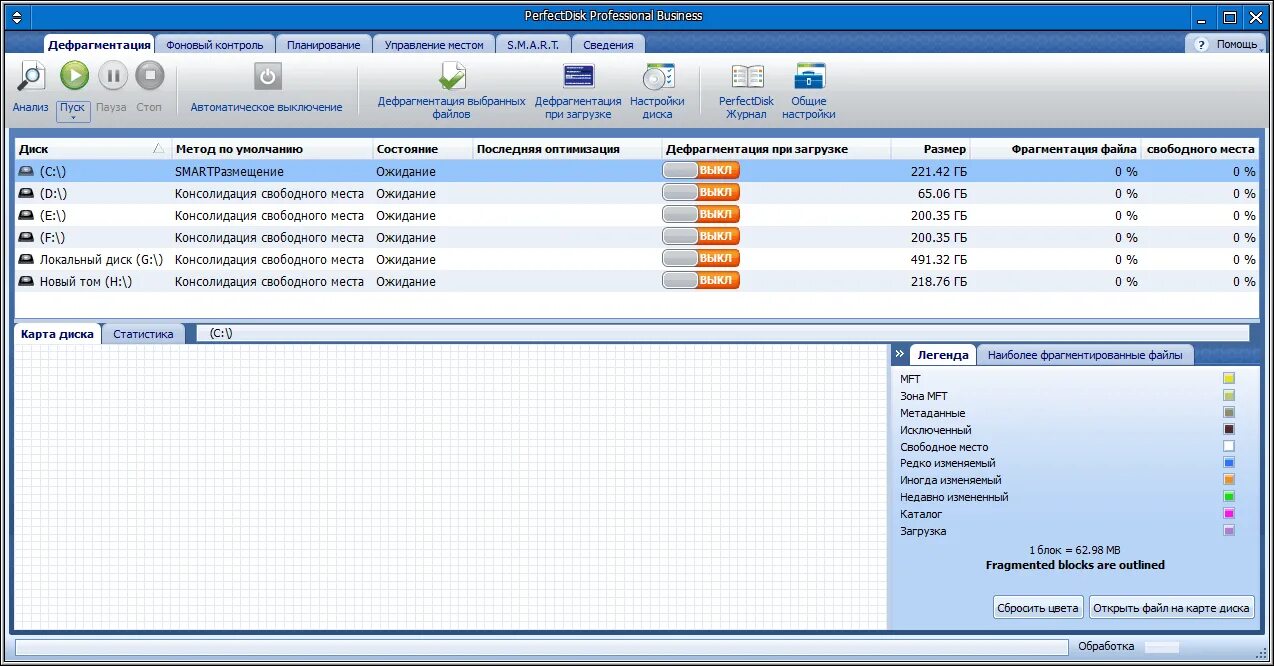Toggle boot-time defrag switch for drive H:
Viewport: 1274px width, 666px height.
(x=701, y=281)
